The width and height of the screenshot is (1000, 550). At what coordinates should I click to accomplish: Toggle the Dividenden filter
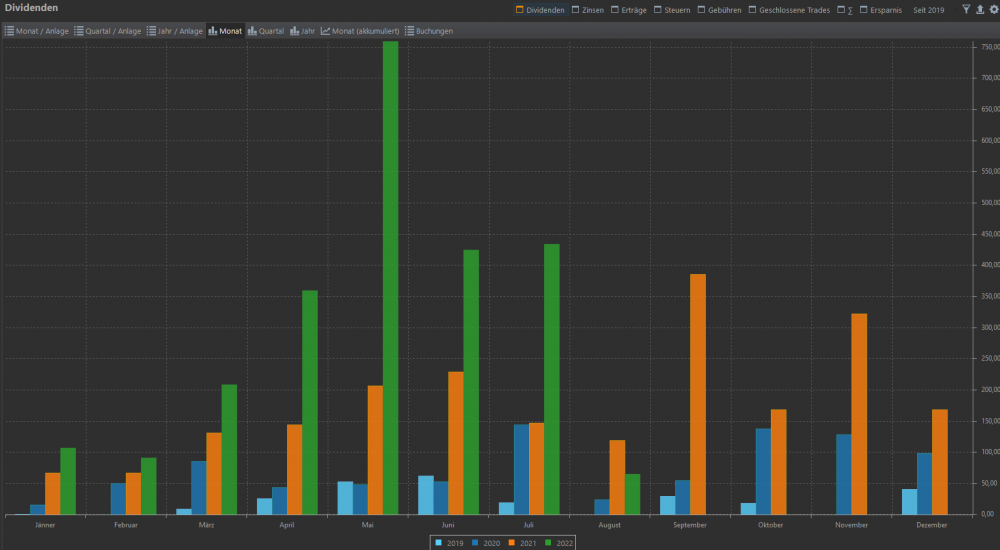540,10
